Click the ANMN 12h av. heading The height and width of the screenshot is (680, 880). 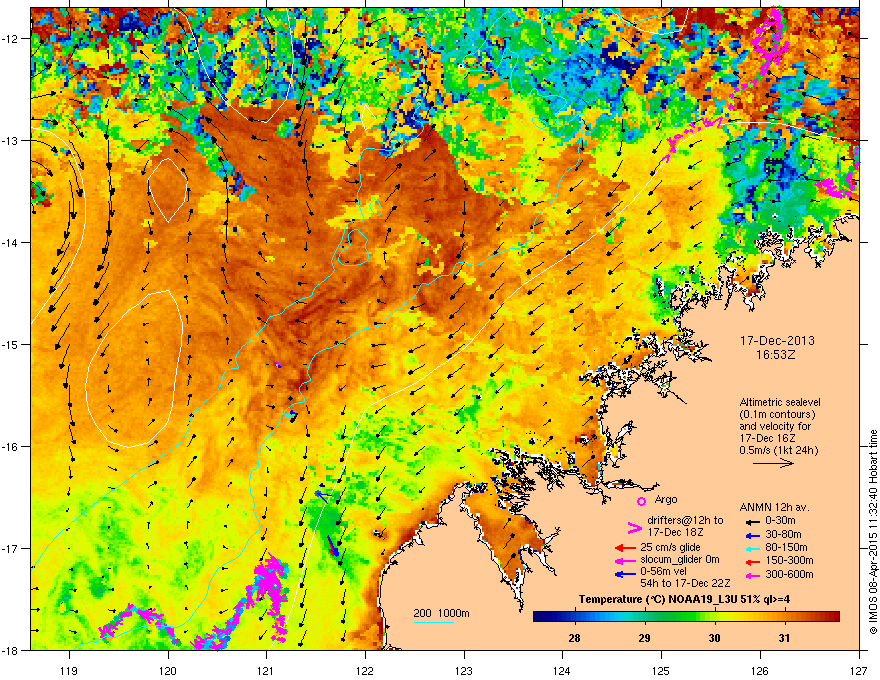point(774,508)
